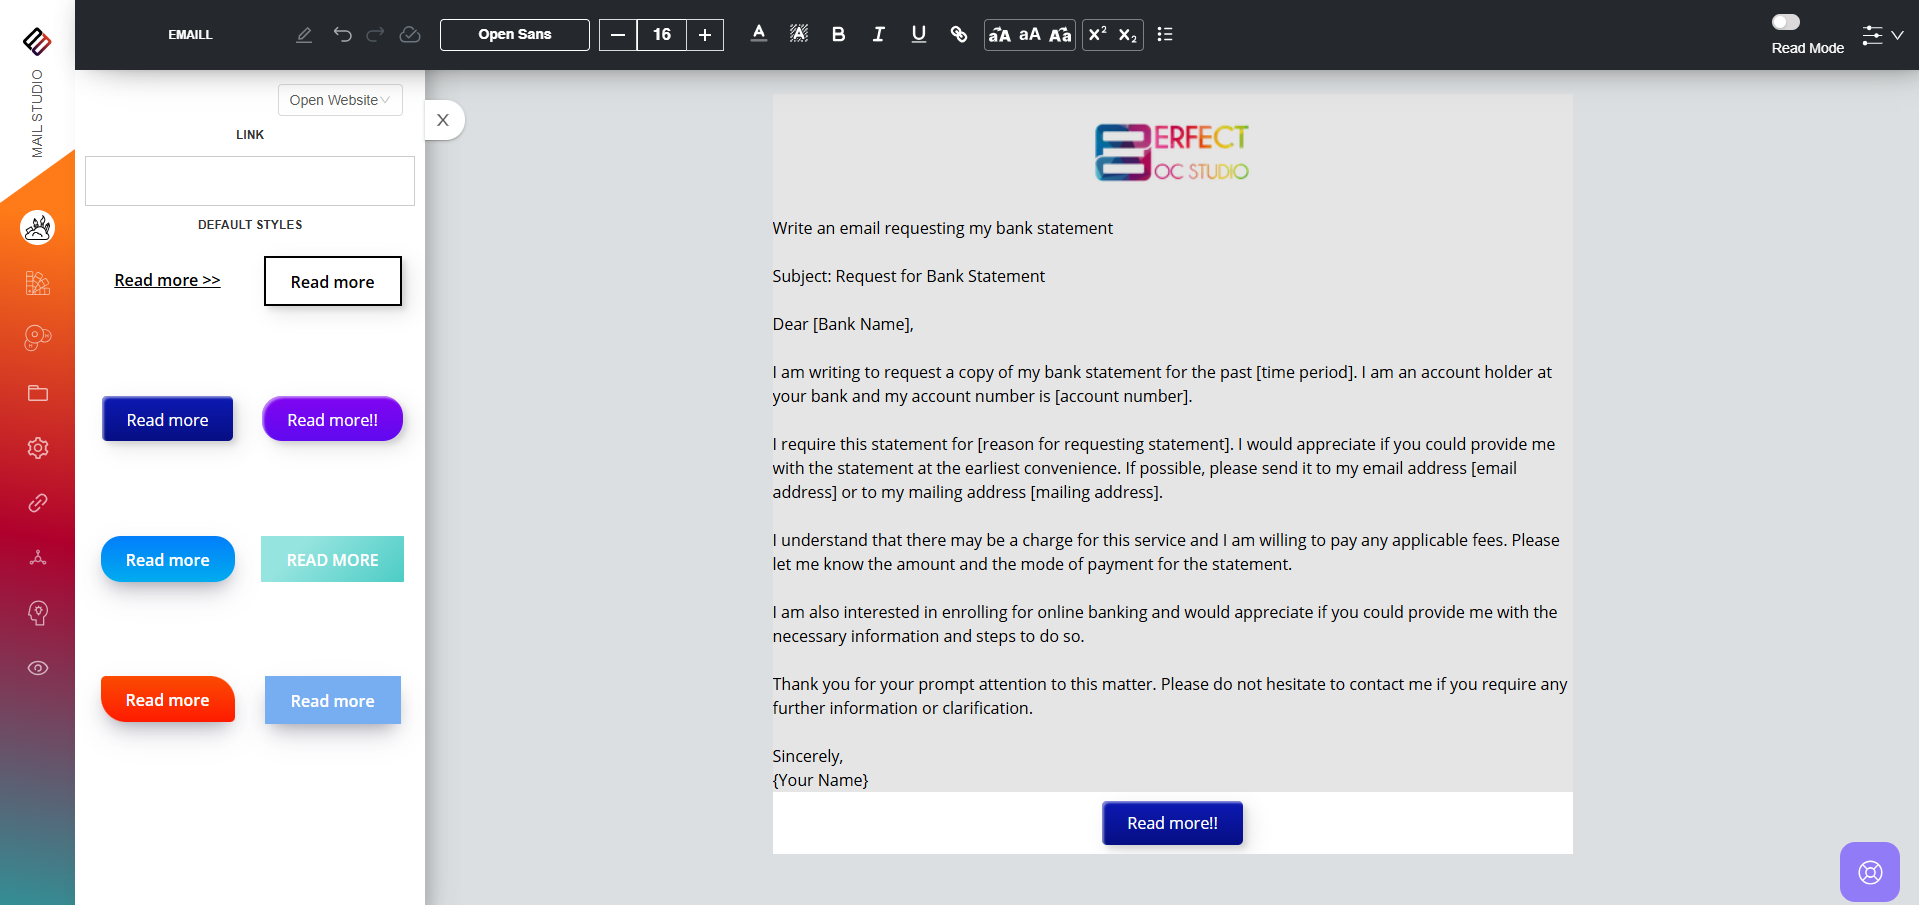Screen dimensions: 1919x905
Task: Click the undo arrow icon
Action: 342,34
